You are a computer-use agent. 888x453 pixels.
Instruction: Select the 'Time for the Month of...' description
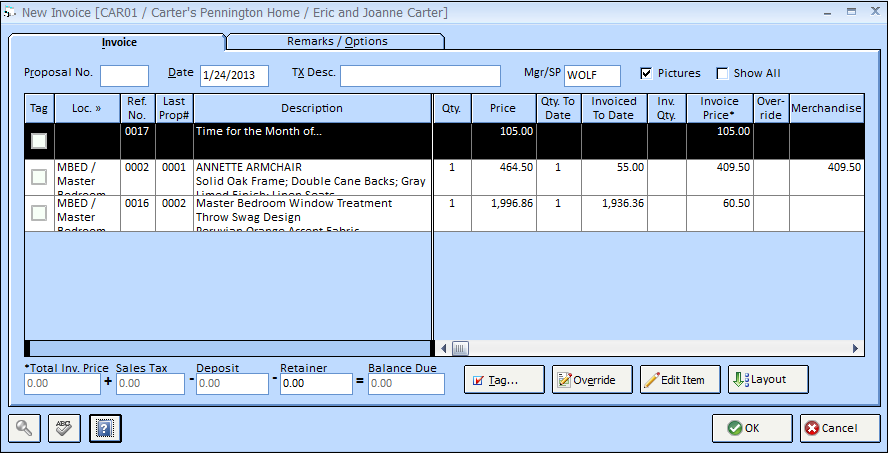pos(313,141)
